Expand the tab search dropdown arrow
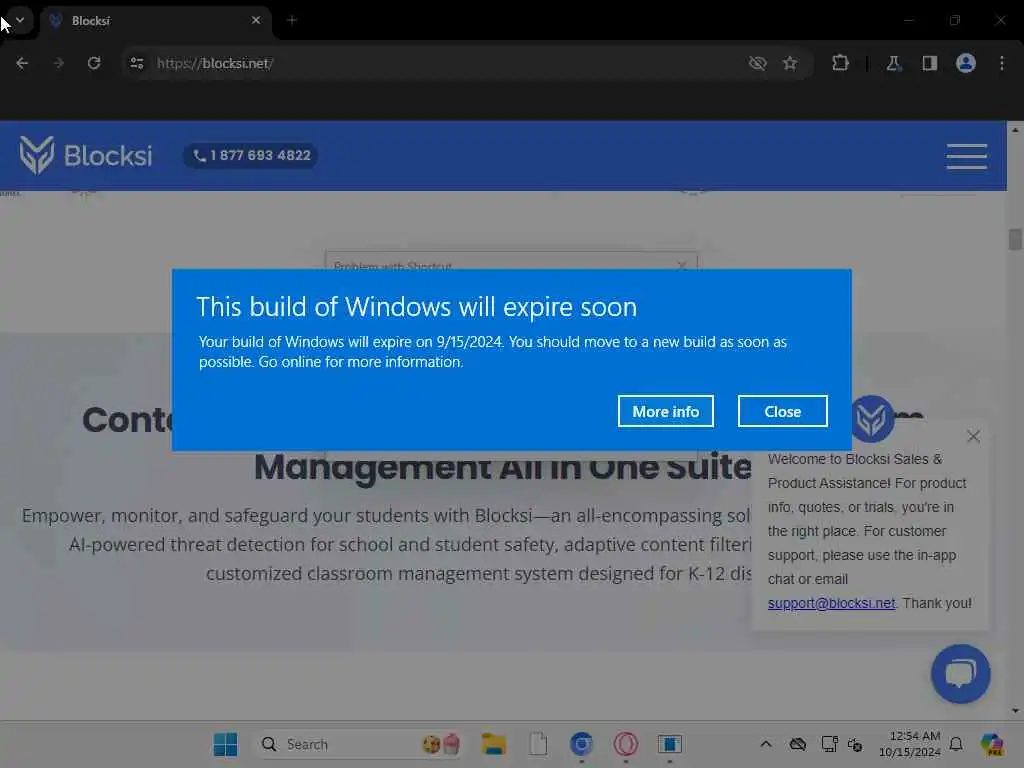Viewport: 1024px width, 768px height. coord(20,20)
